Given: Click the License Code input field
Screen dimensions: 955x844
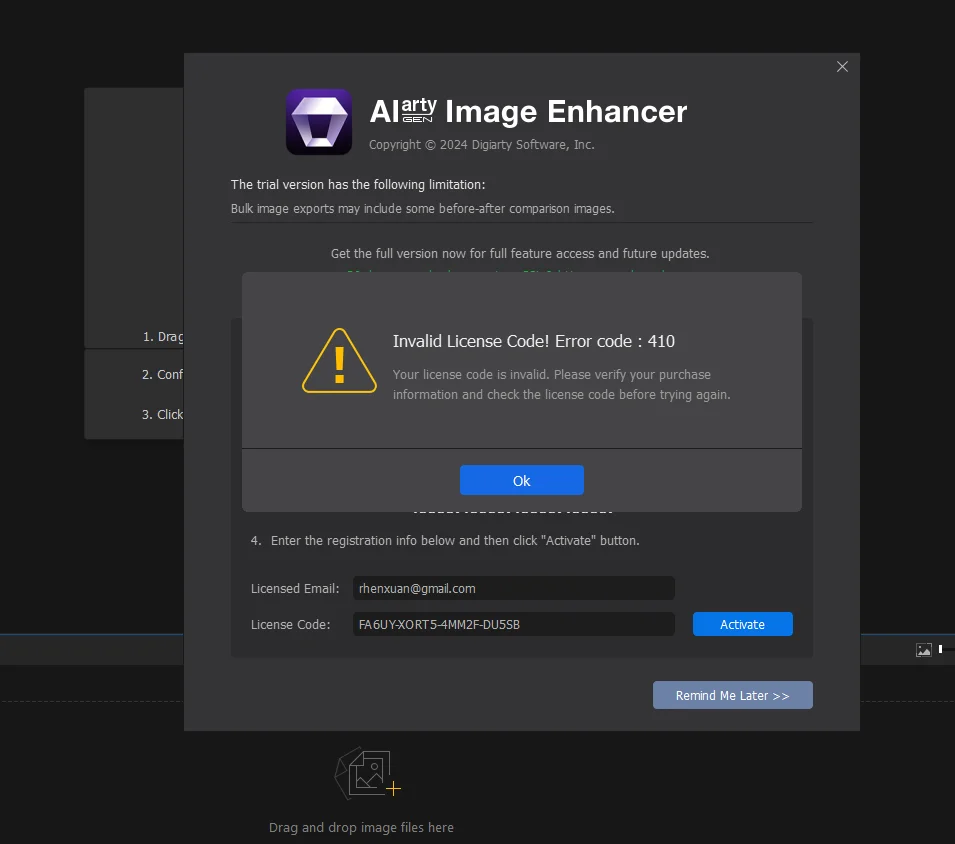Looking at the screenshot, I should 513,624.
